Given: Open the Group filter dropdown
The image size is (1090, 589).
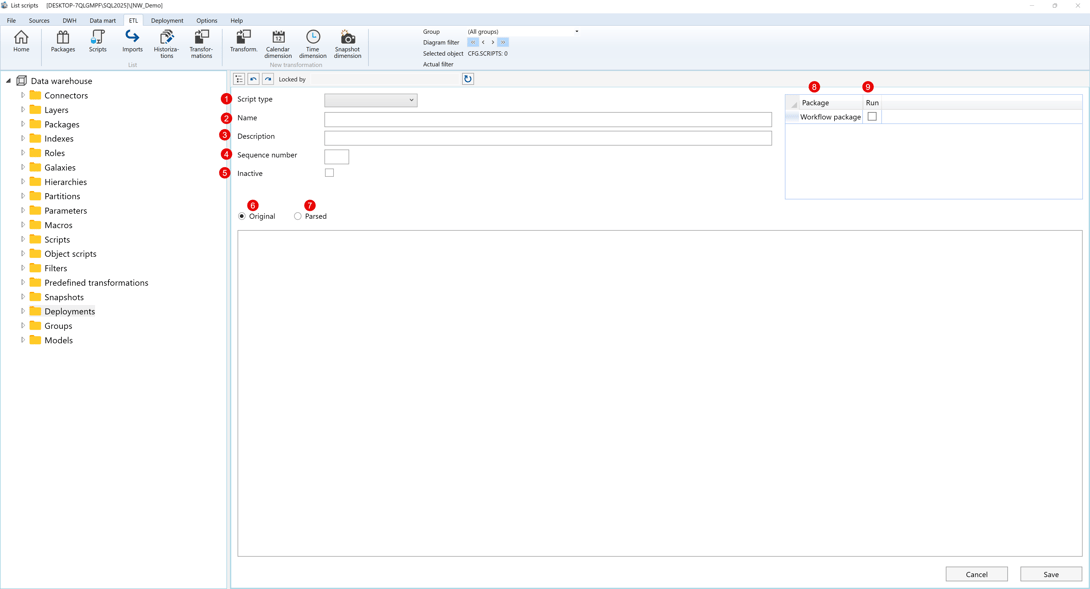Looking at the screenshot, I should [576, 32].
